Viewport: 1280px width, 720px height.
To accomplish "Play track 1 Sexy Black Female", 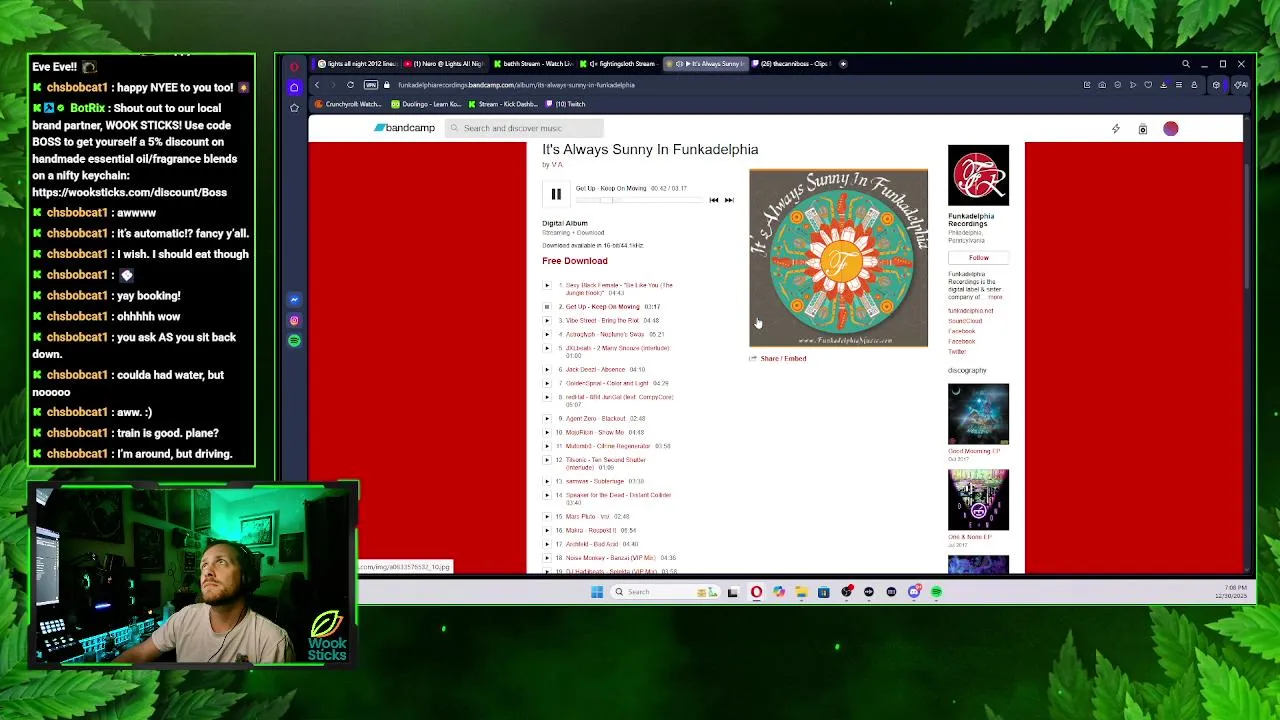I will tap(547, 285).
